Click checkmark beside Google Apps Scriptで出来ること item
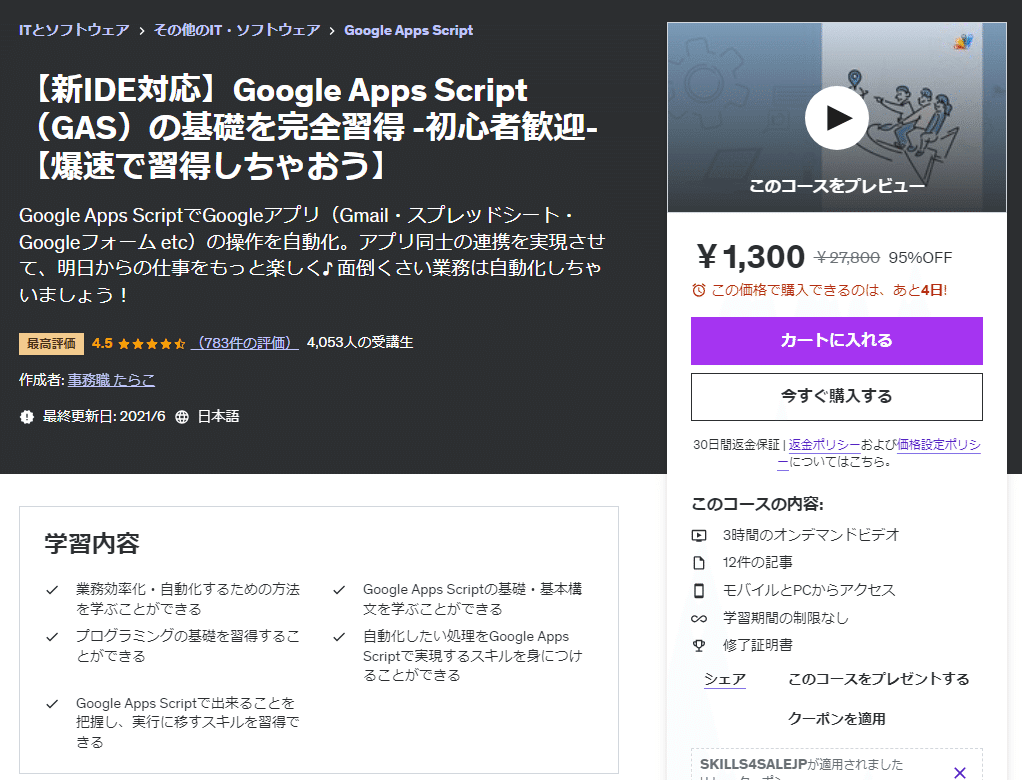 click(52, 704)
